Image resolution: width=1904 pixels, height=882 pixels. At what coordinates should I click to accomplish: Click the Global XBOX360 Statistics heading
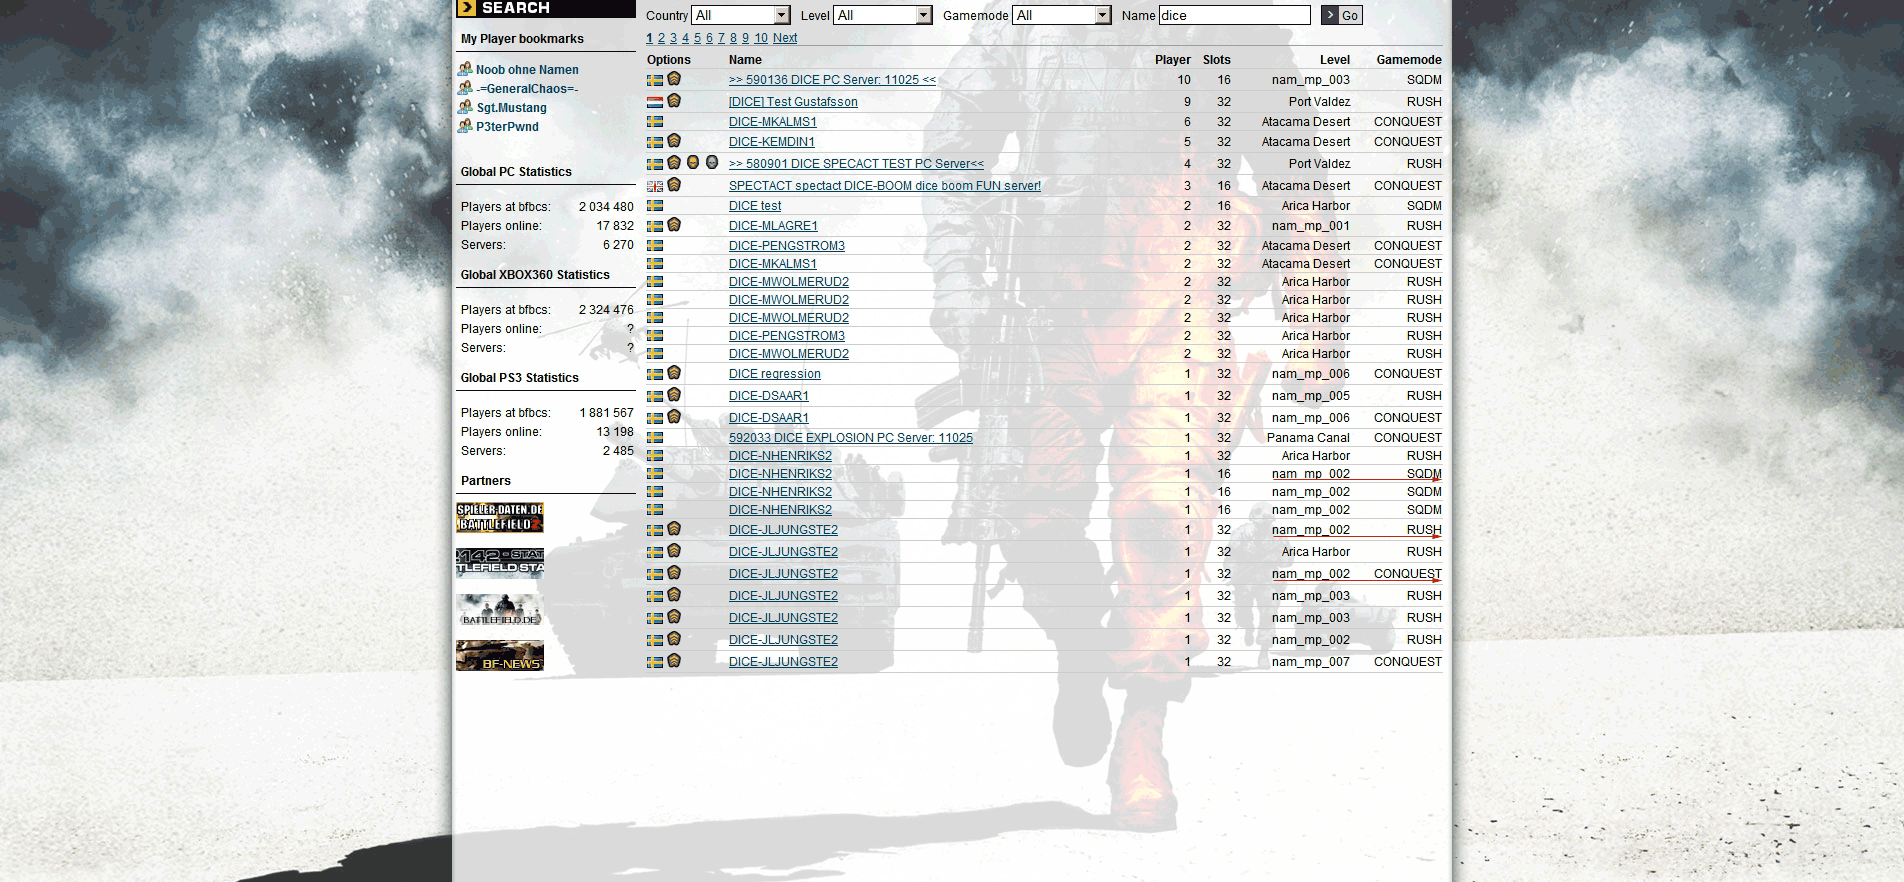[535, 275]
